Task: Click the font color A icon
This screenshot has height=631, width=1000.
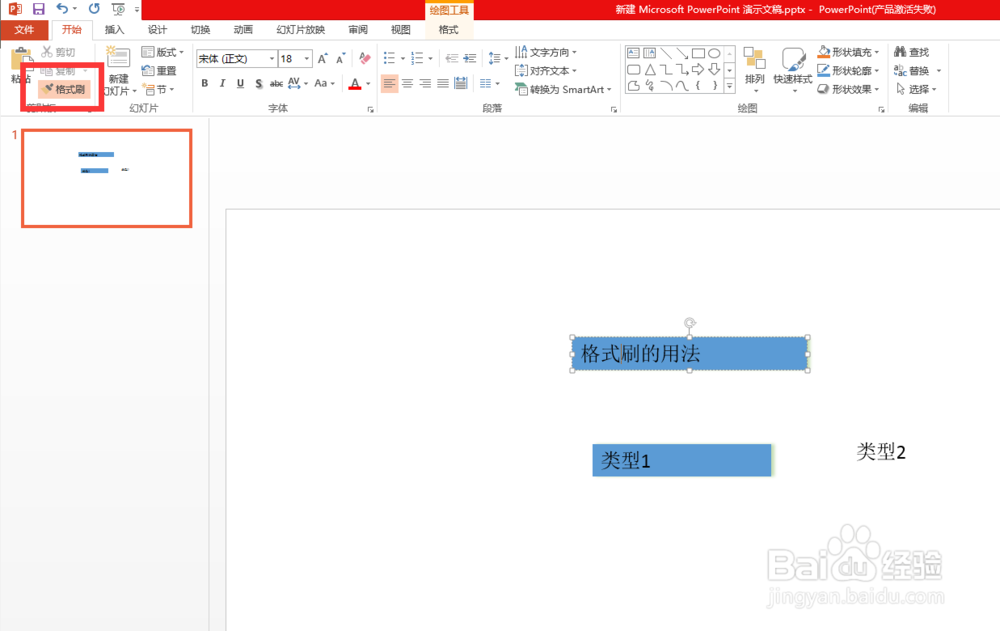Action: (355, 84)
